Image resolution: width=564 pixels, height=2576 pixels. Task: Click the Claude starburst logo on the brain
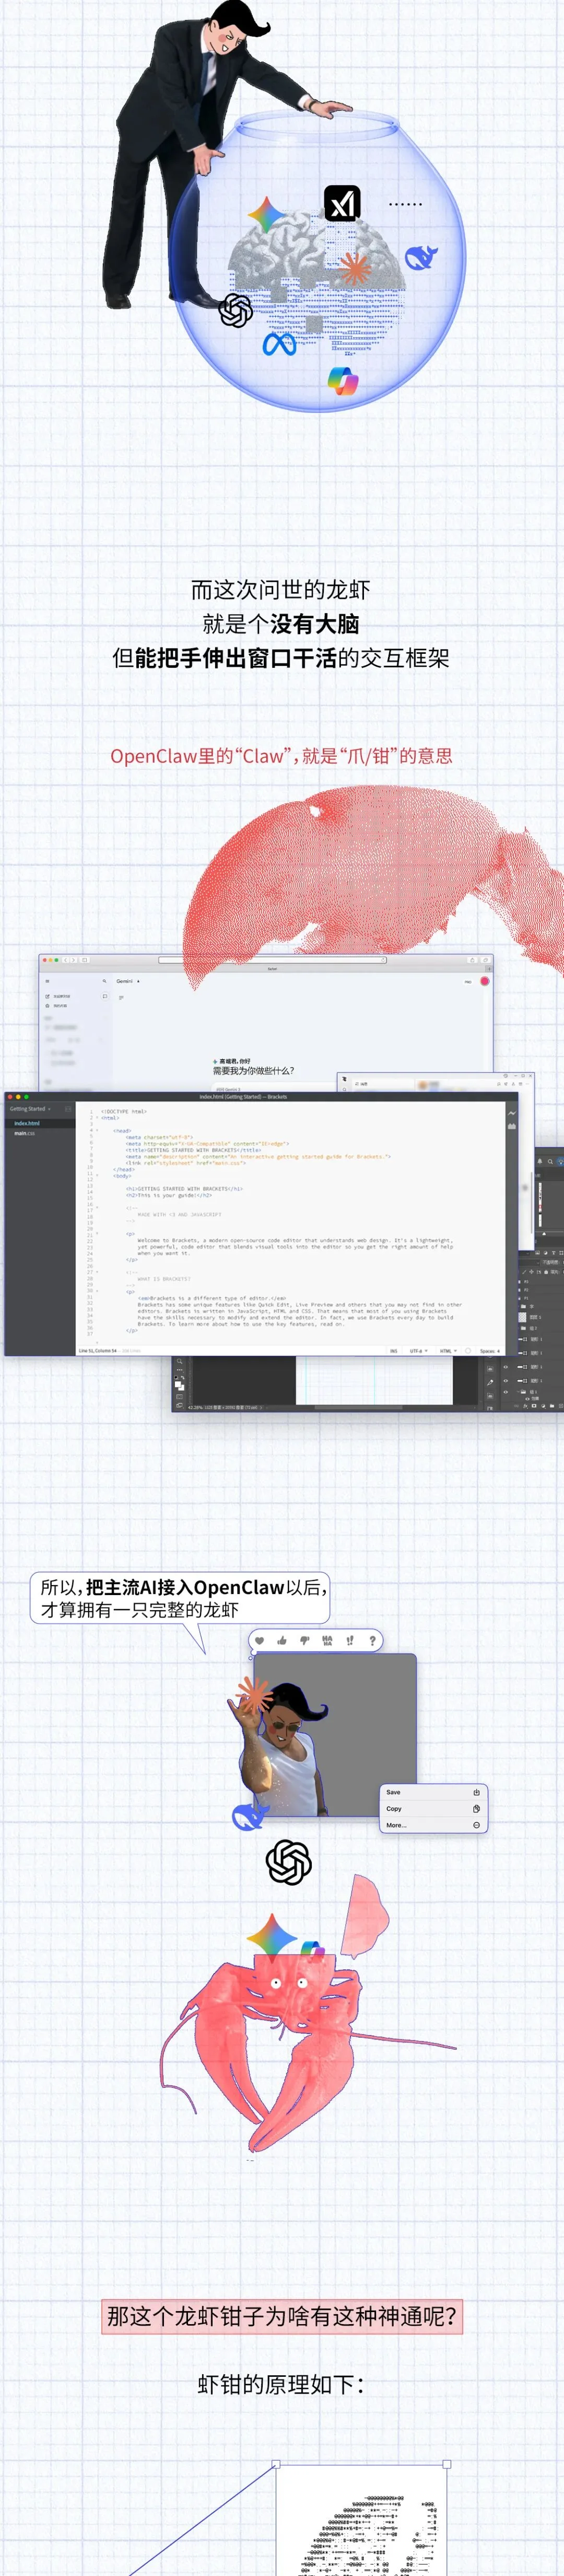click(x=353, y=267)
